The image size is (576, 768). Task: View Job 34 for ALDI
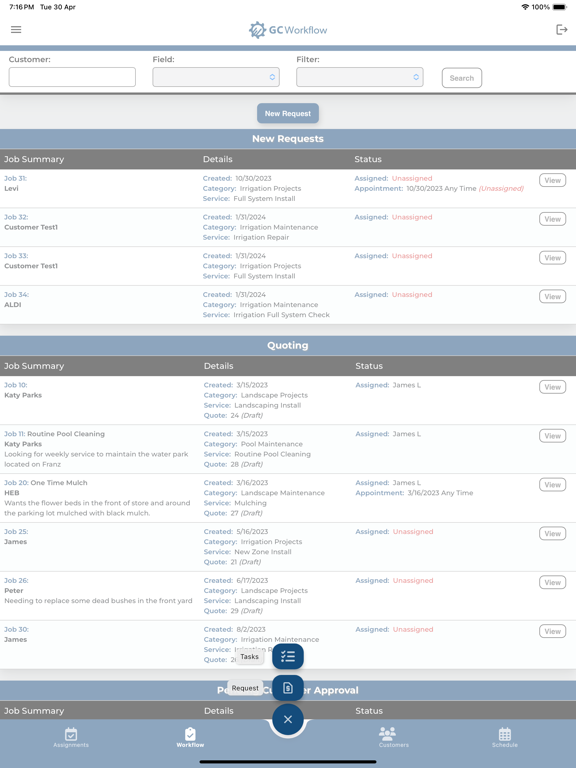point(552,296)
